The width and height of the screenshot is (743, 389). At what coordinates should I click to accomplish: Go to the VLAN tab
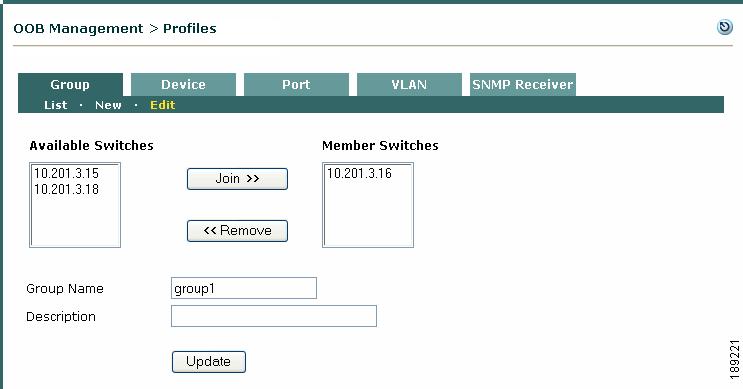point(409,84)
